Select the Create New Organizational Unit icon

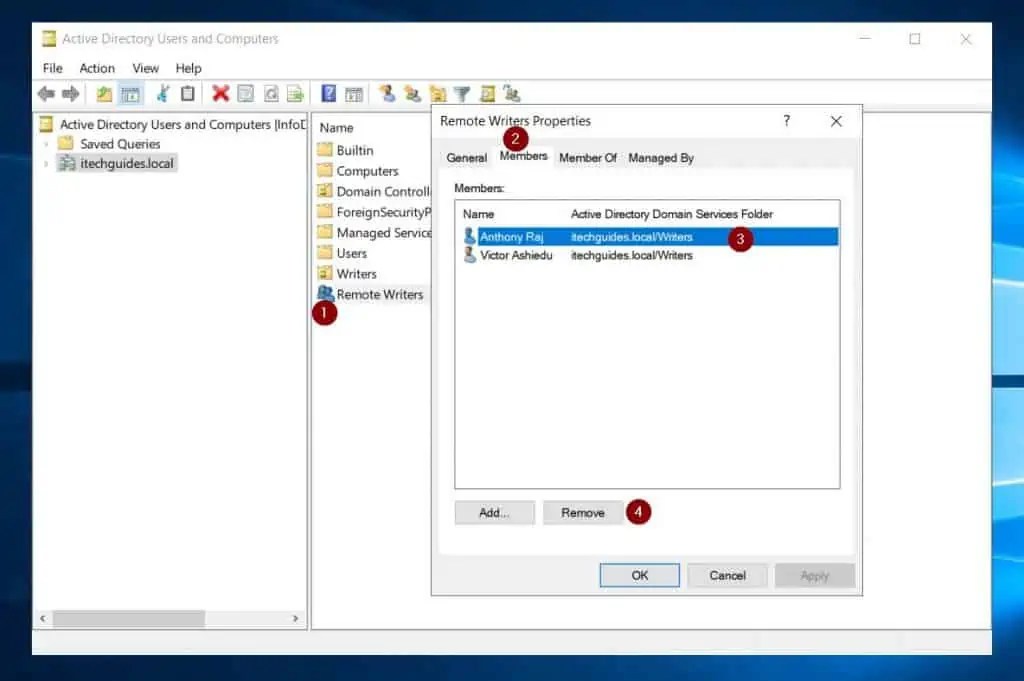437,93
